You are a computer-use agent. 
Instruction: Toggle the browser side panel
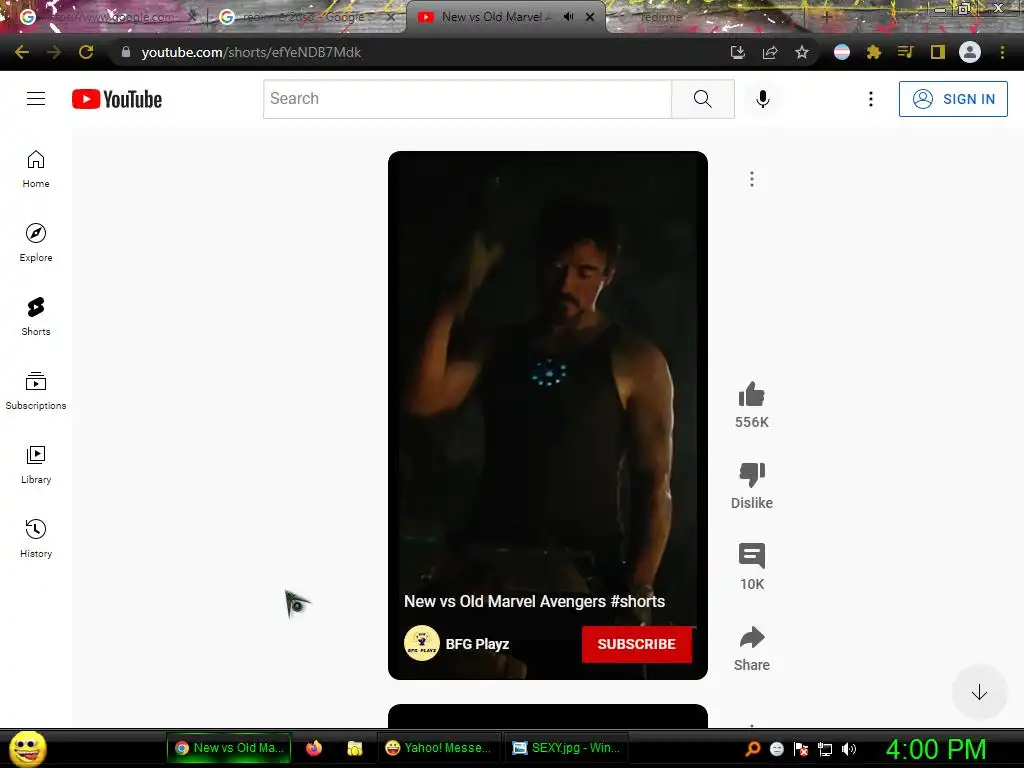pyautogui.click(x=938, y=52)
